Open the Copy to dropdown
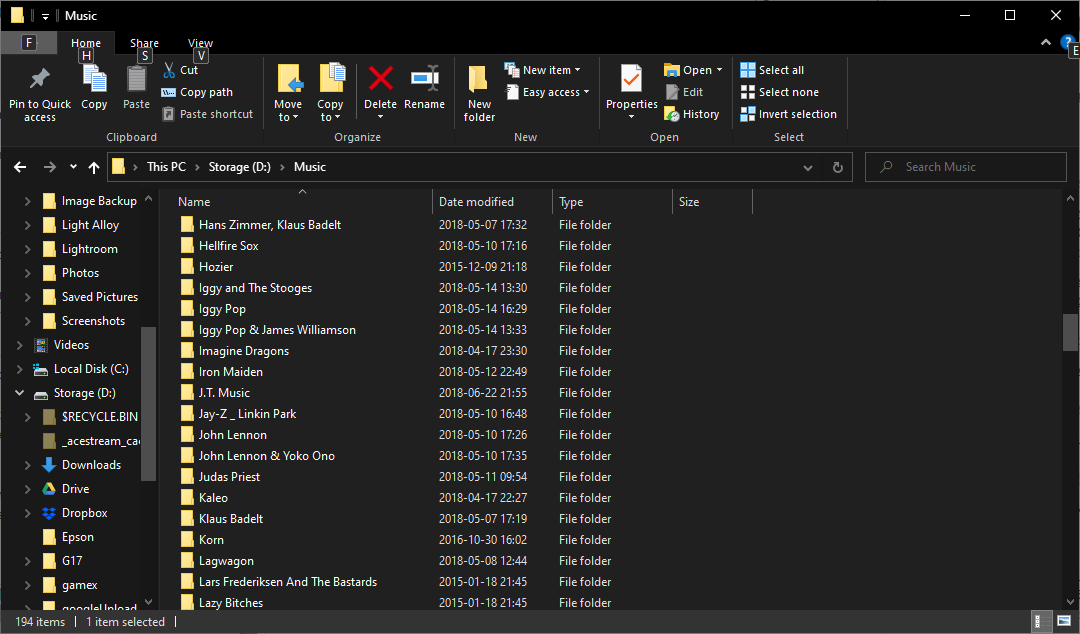This screenshot has height=634, width=1080. click(330, 110)
